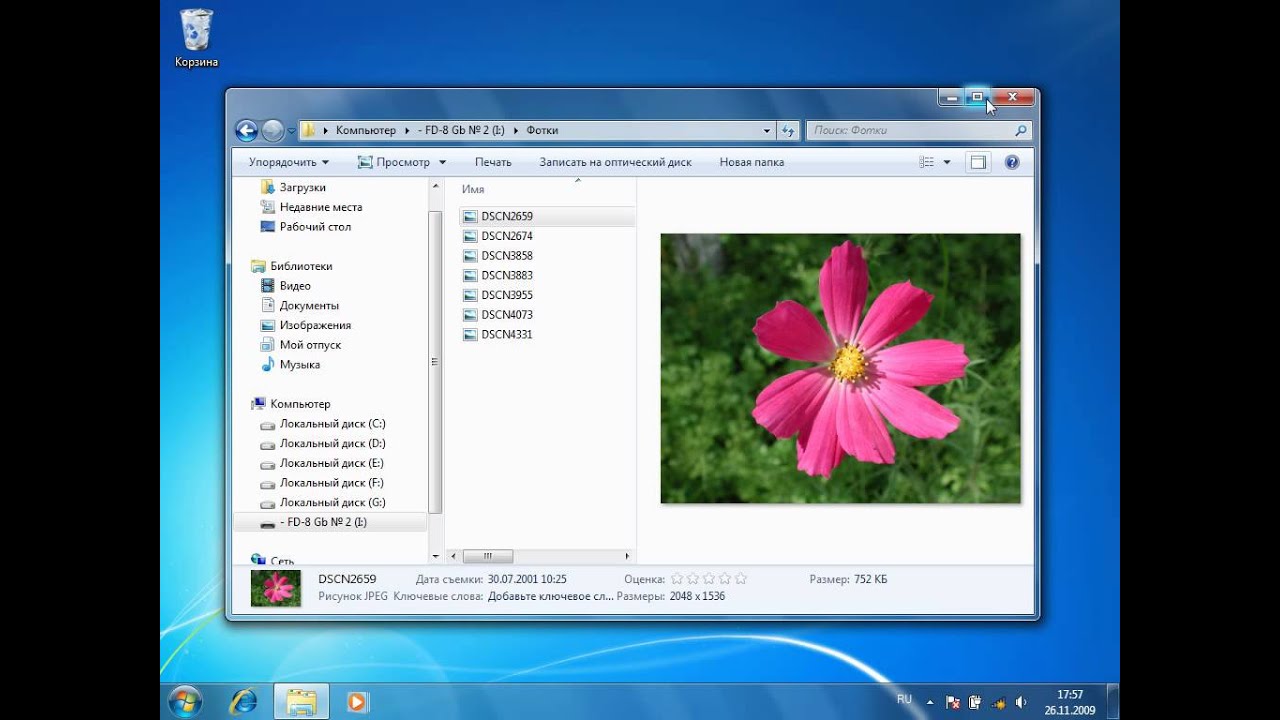Click the file list horizontal scrollbar right arrow
Viewport: 1280px width, 720px height.
[628, 556]
